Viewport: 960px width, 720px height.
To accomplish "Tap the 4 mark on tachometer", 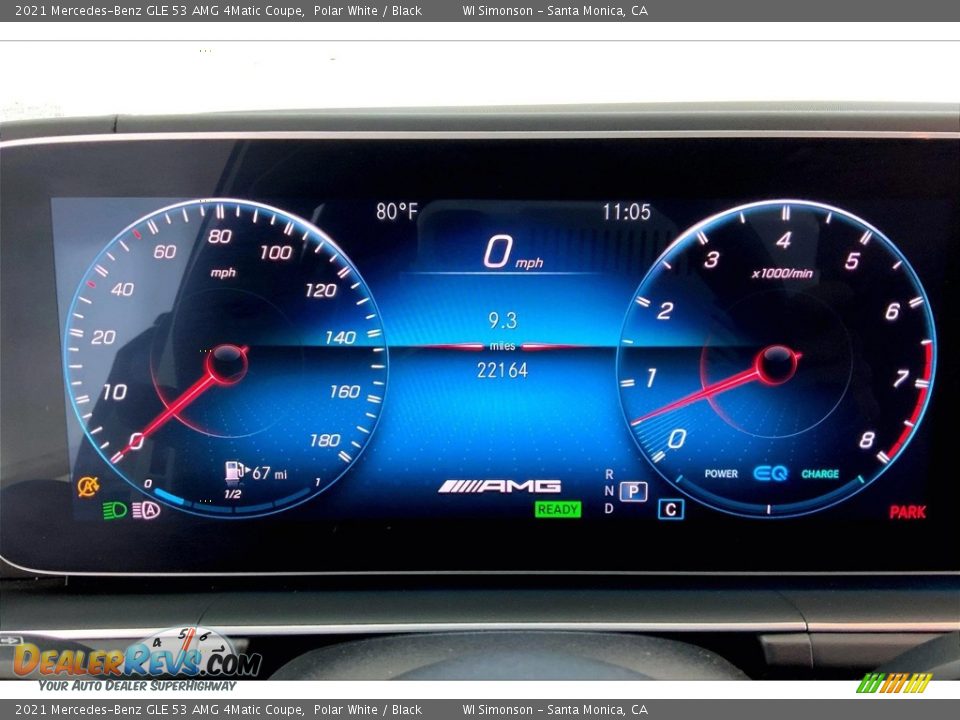I will [784, 240].
